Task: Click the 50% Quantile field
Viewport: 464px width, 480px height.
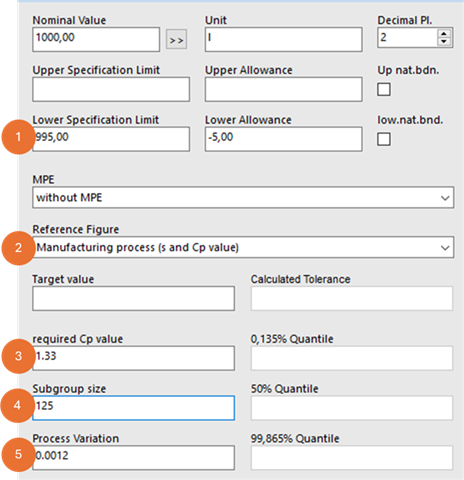Action: pos(352,408)
